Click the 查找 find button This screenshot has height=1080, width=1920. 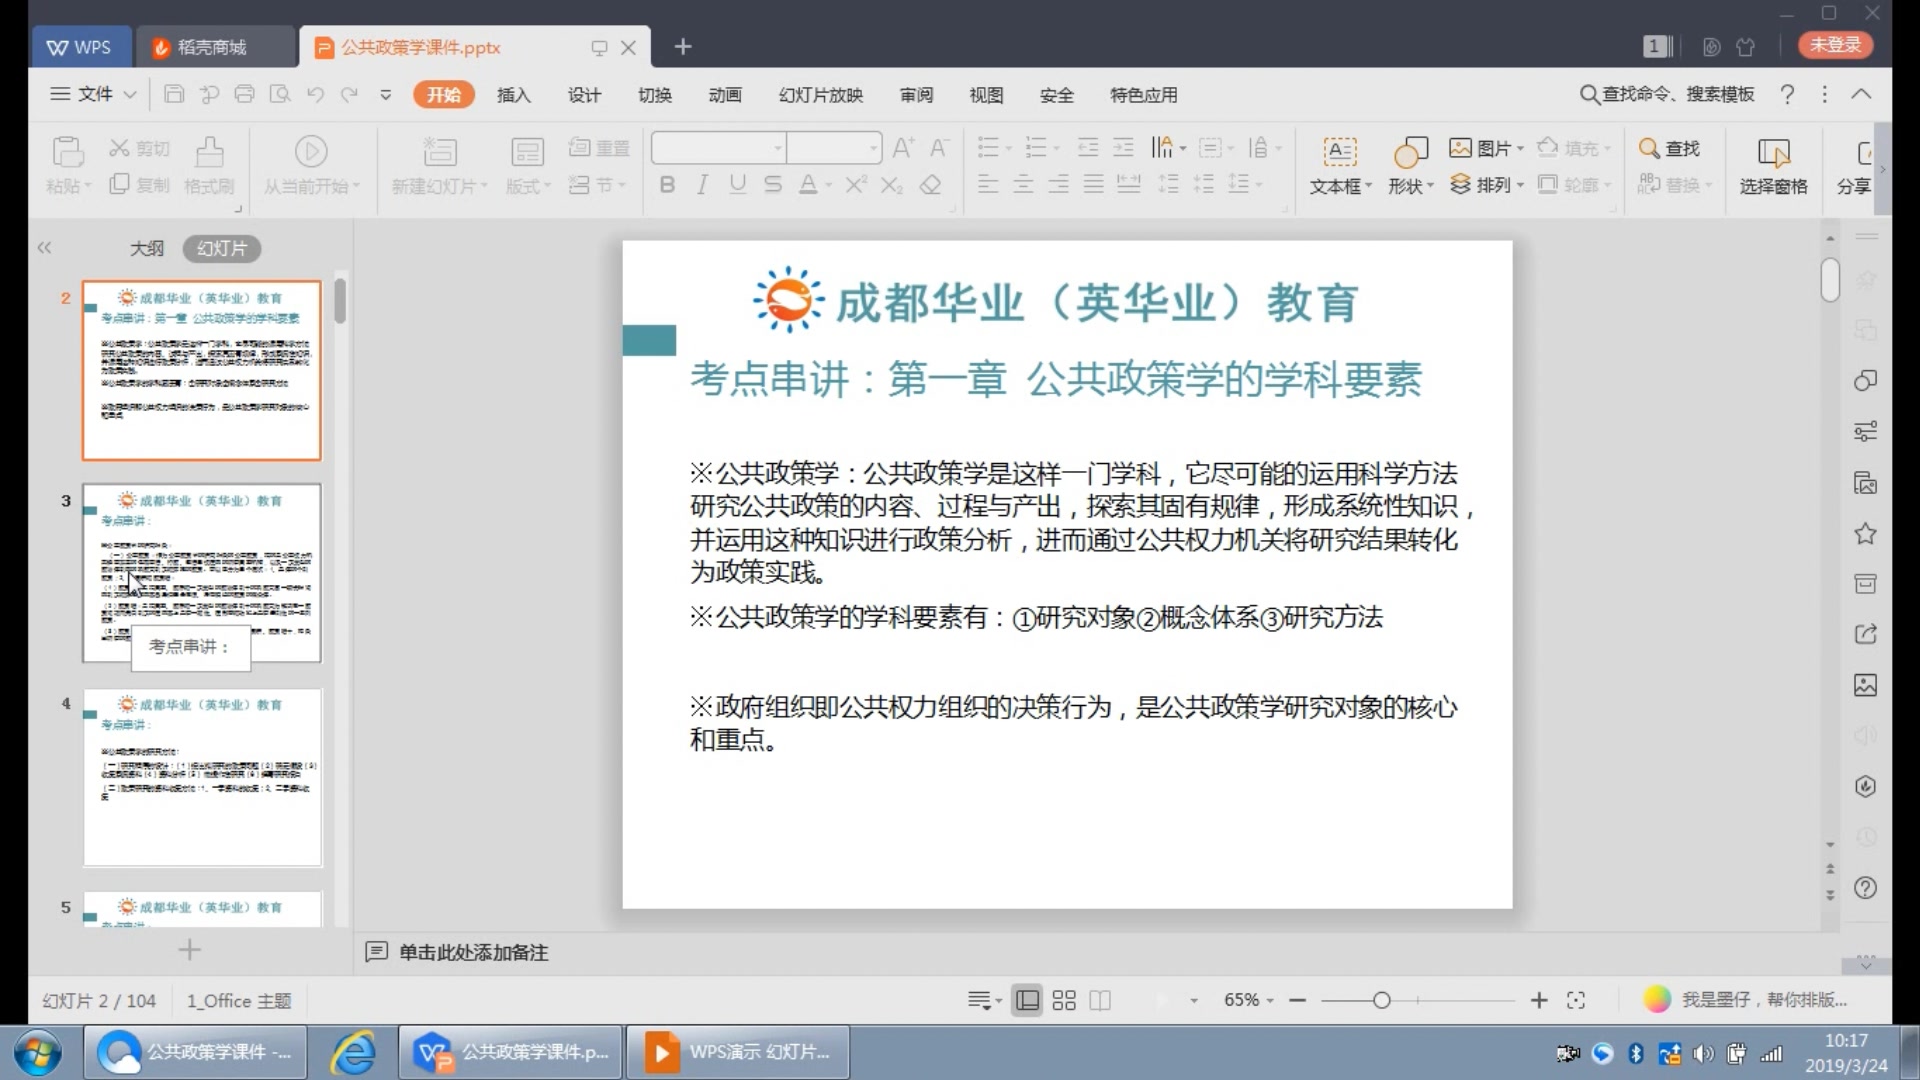pyautogui.click(x=1670, y=148)
